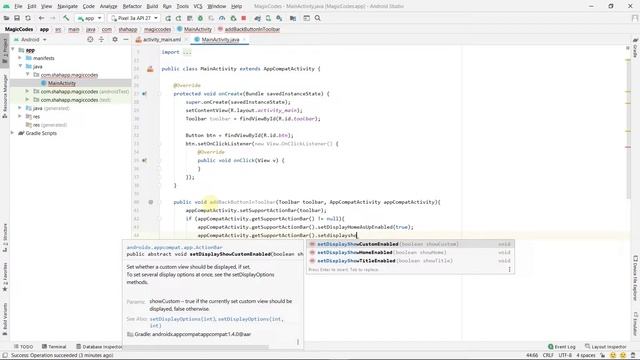Click the Project Structure folder icon

[293, 18]
